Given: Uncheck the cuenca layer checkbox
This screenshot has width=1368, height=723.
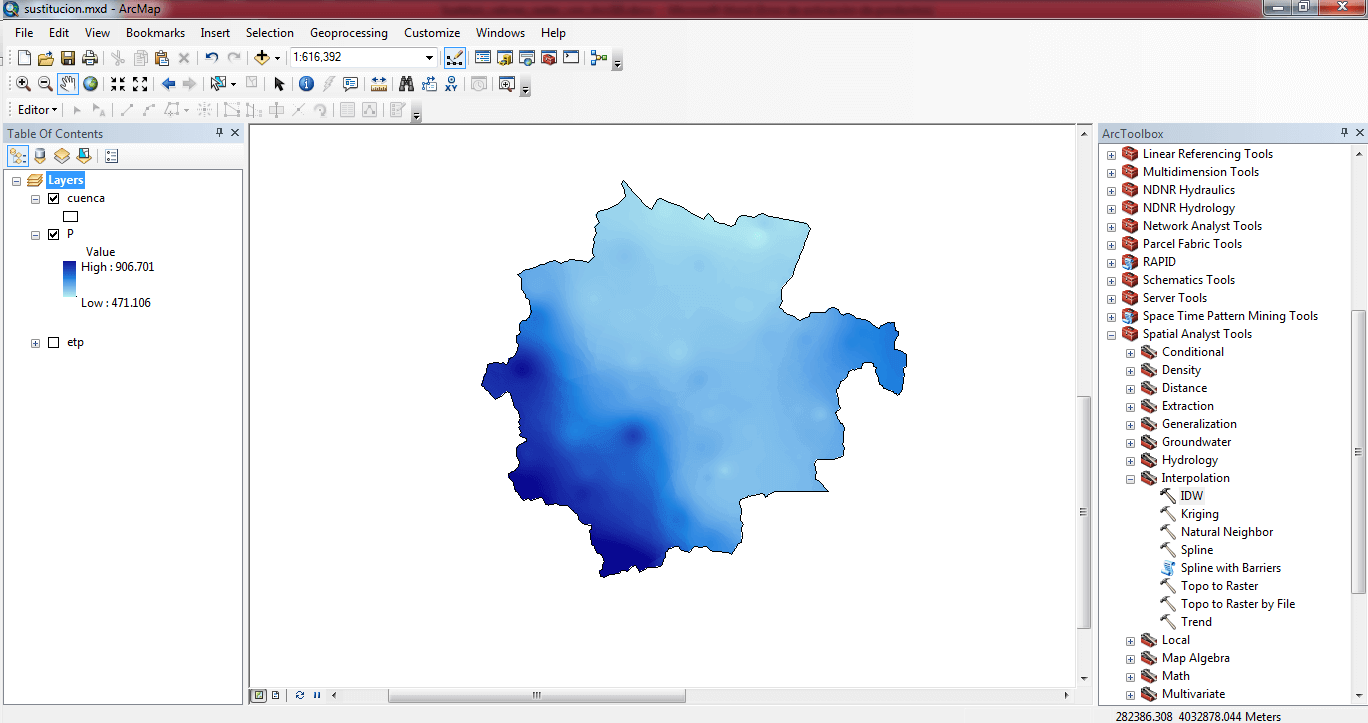Looking at the screenshot, I should click(54, 198).
